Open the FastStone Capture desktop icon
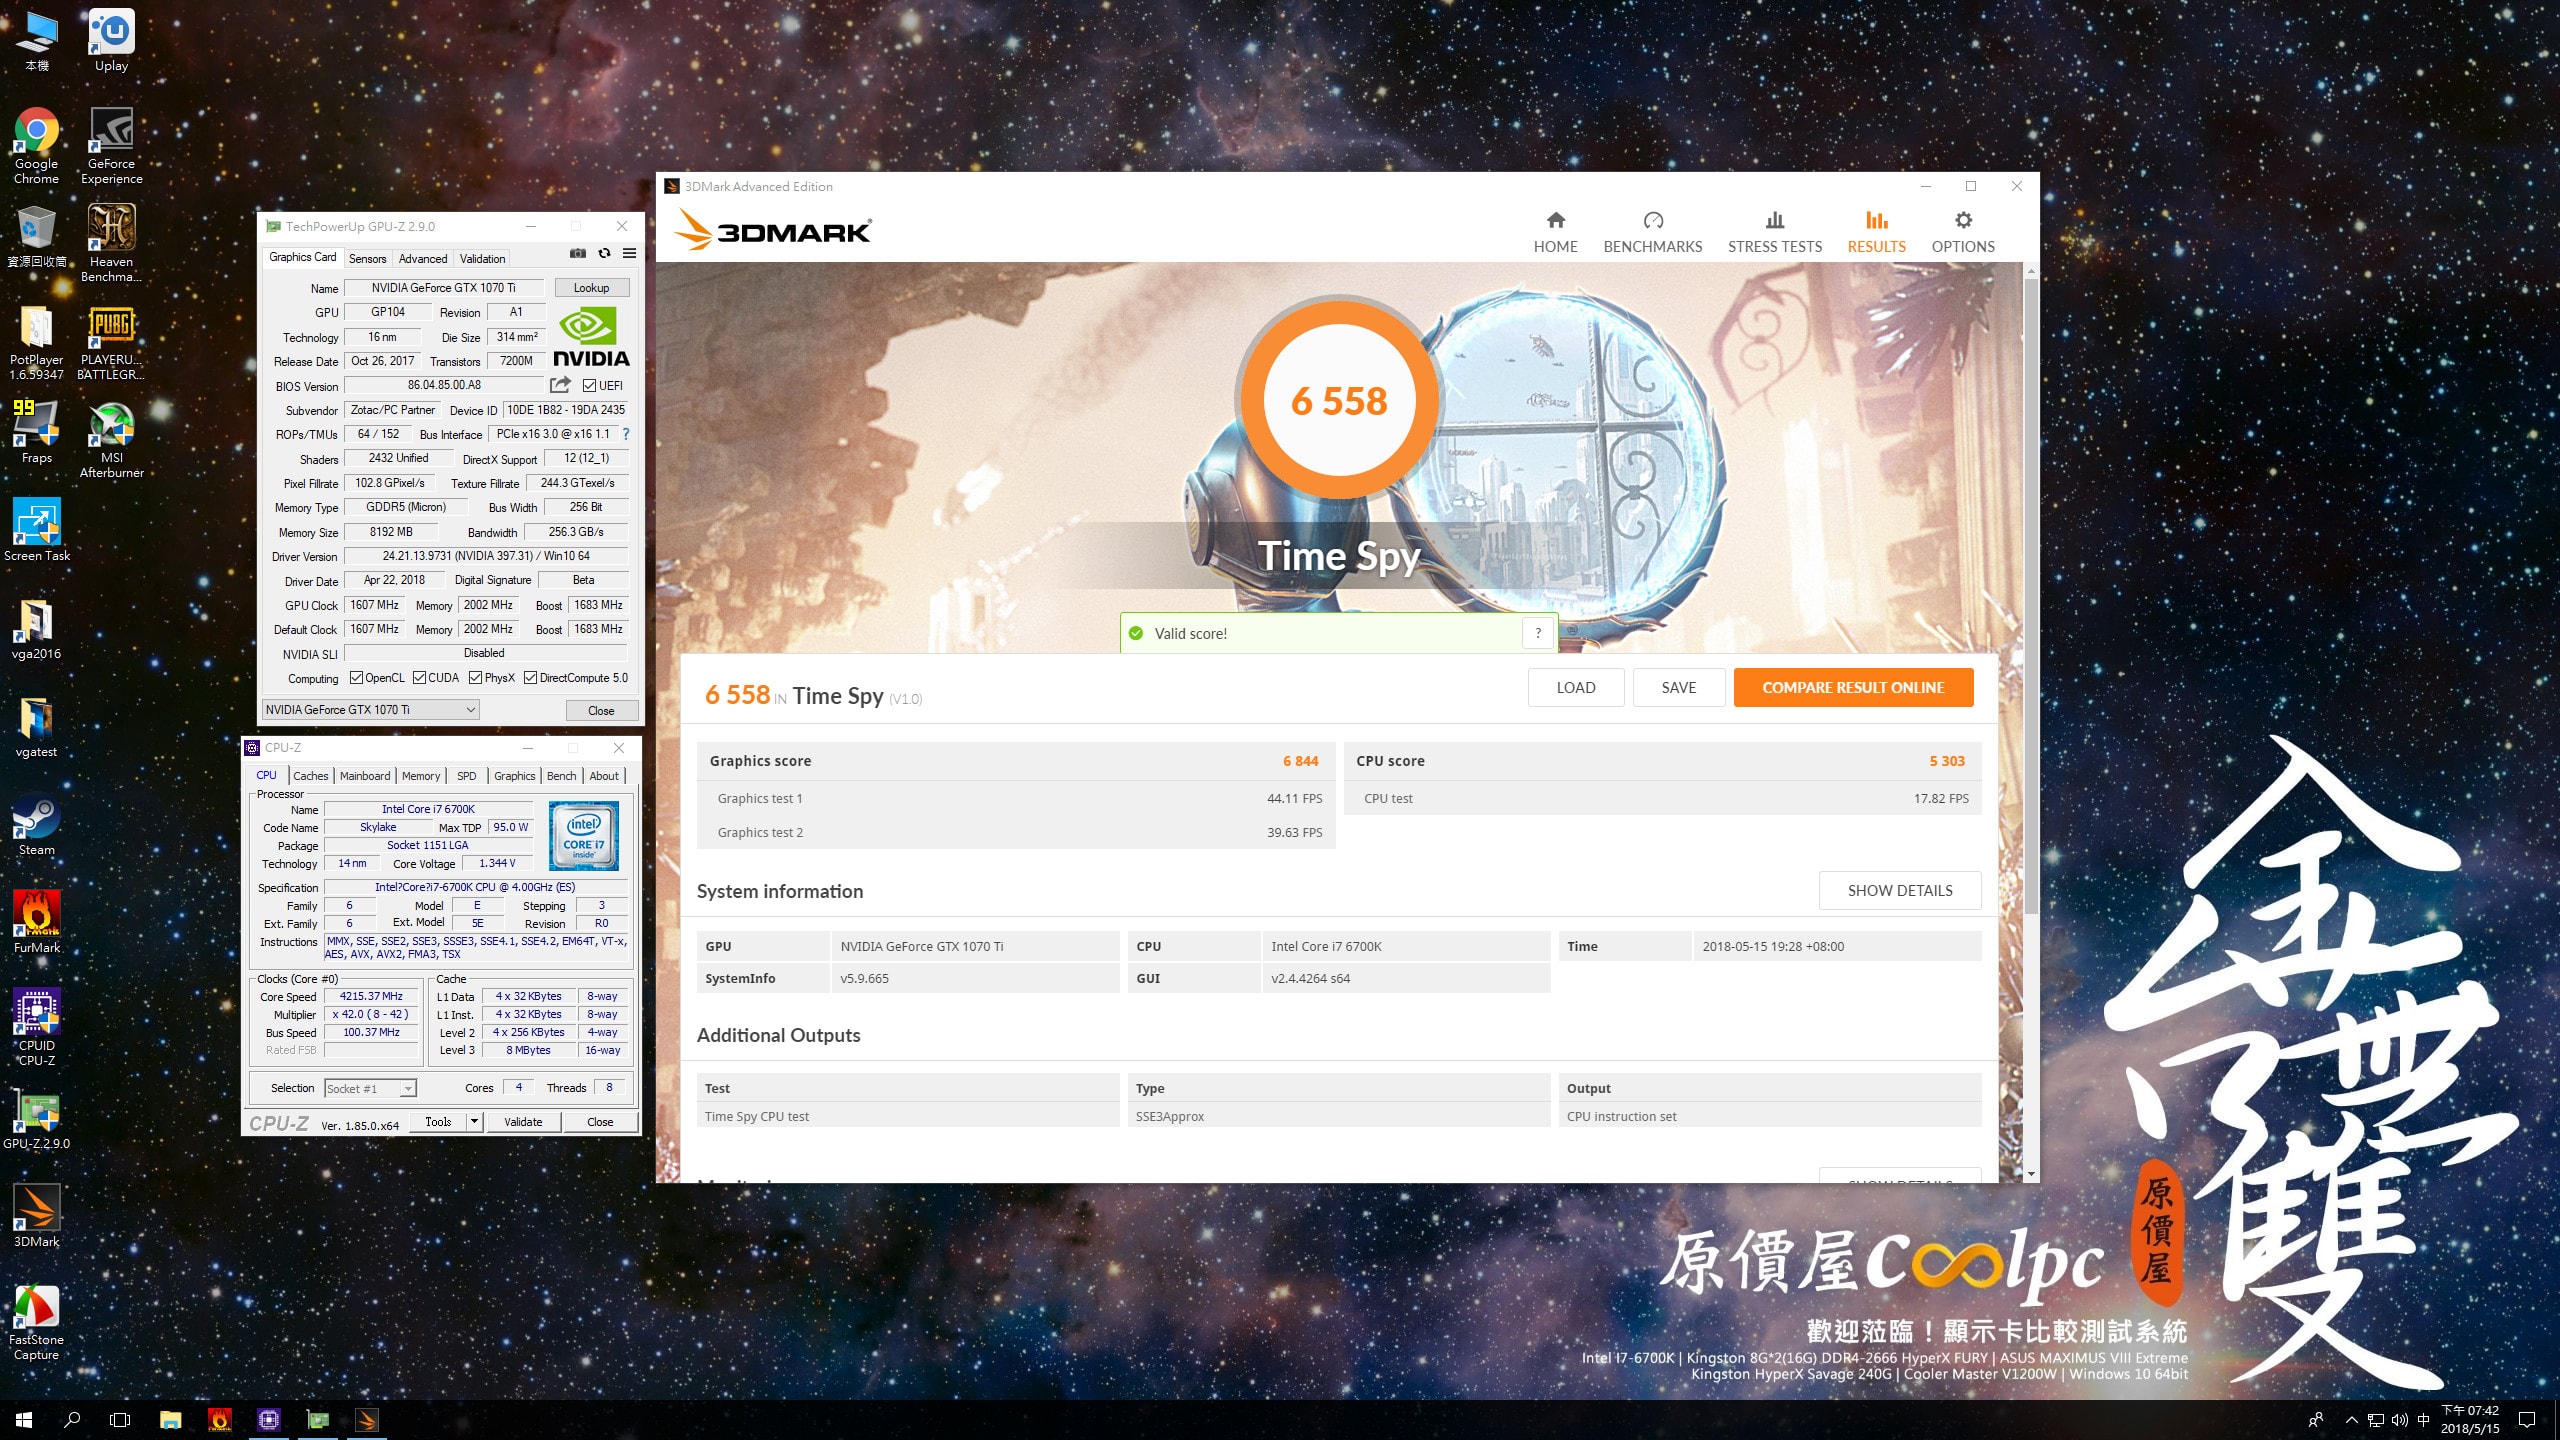Image resolution: width=2560 pixels, height=1440 pixels. pyautogui.click(x=36, y=1322)
